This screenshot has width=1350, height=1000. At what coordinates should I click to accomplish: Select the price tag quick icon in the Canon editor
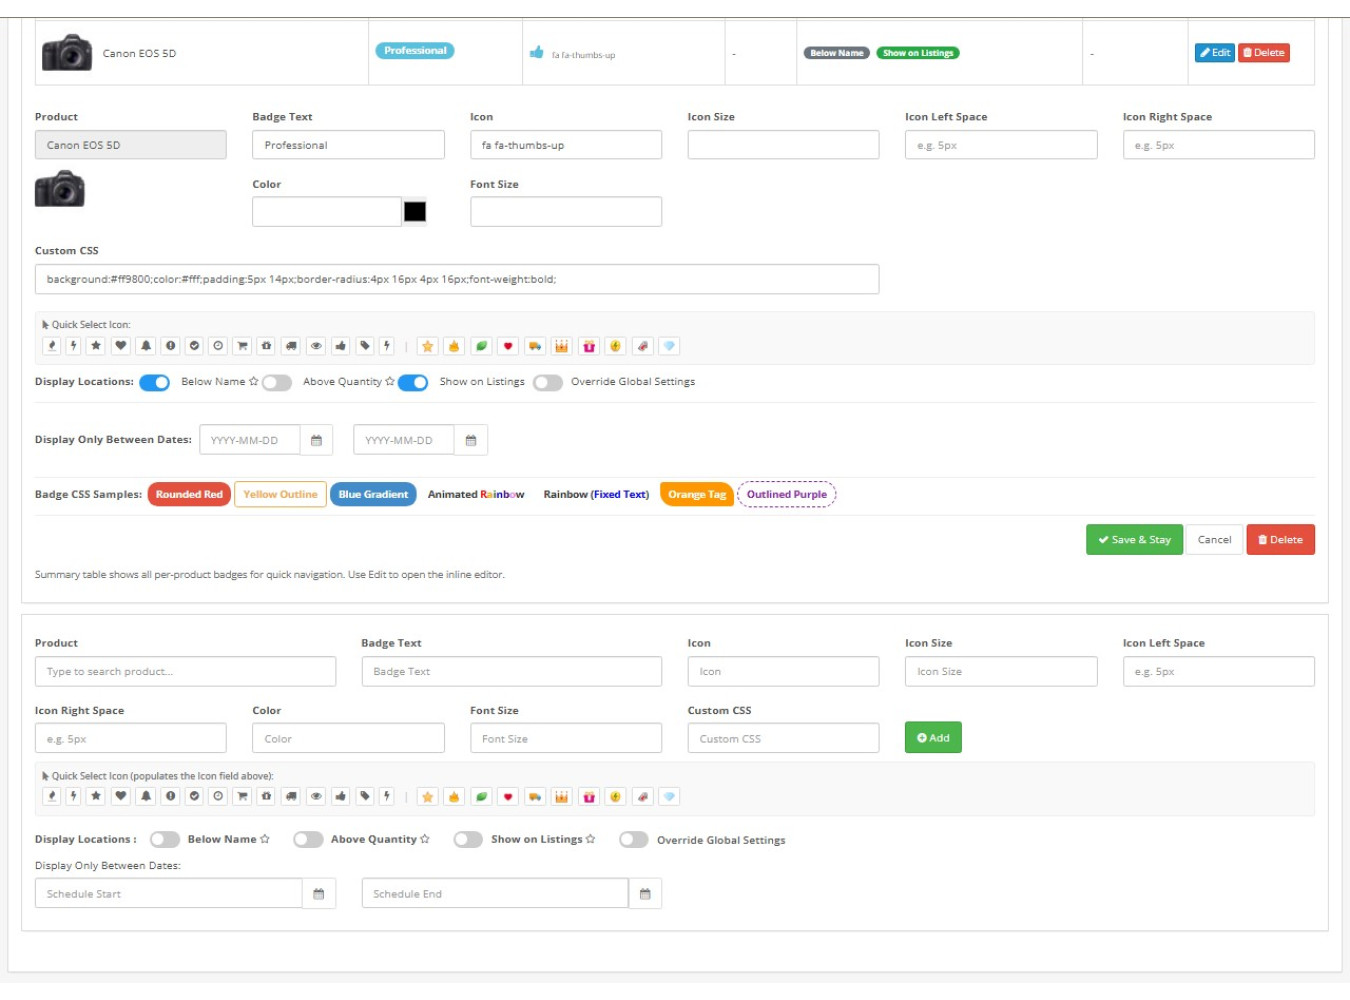tap(365, 346)
